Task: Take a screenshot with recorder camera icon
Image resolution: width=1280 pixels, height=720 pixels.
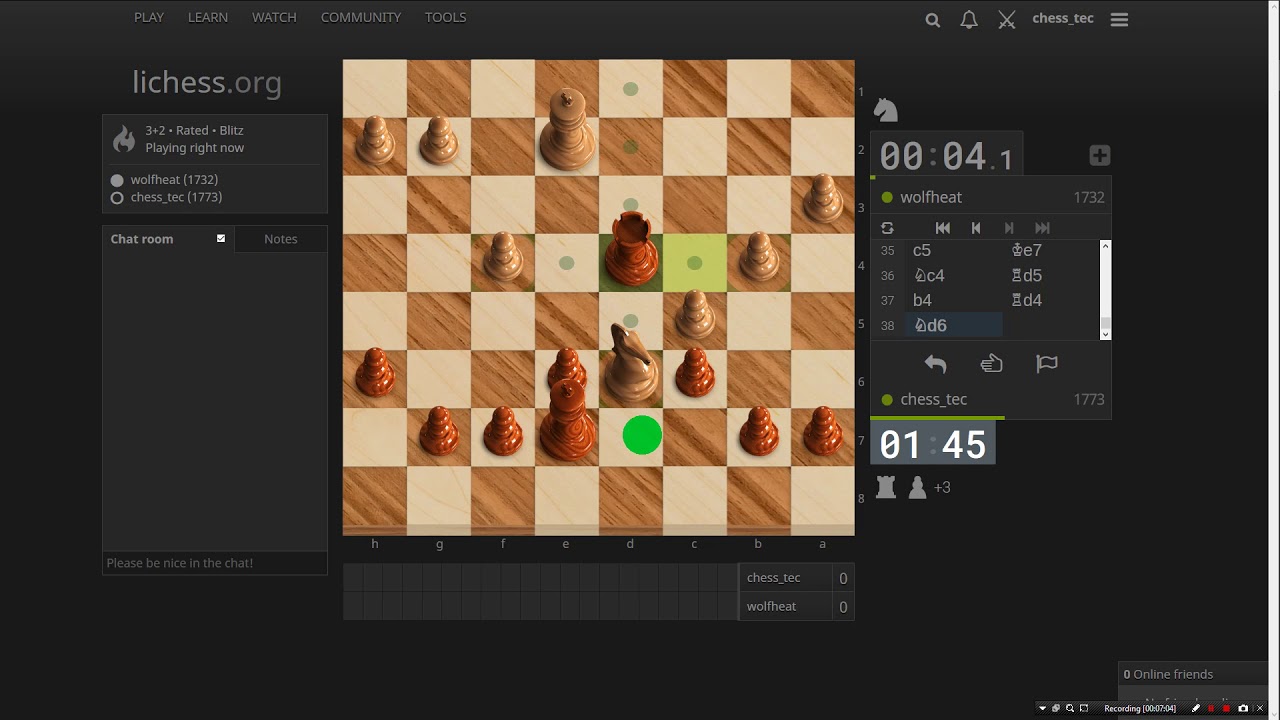Action: (x=1243, y=708)
